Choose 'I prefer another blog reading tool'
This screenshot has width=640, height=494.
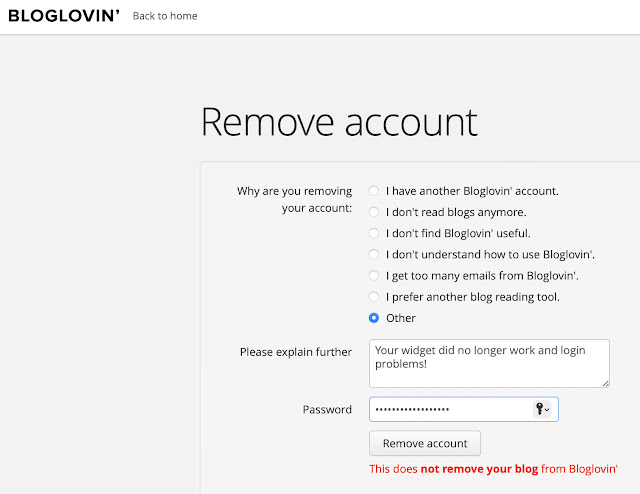coord(373,297)
